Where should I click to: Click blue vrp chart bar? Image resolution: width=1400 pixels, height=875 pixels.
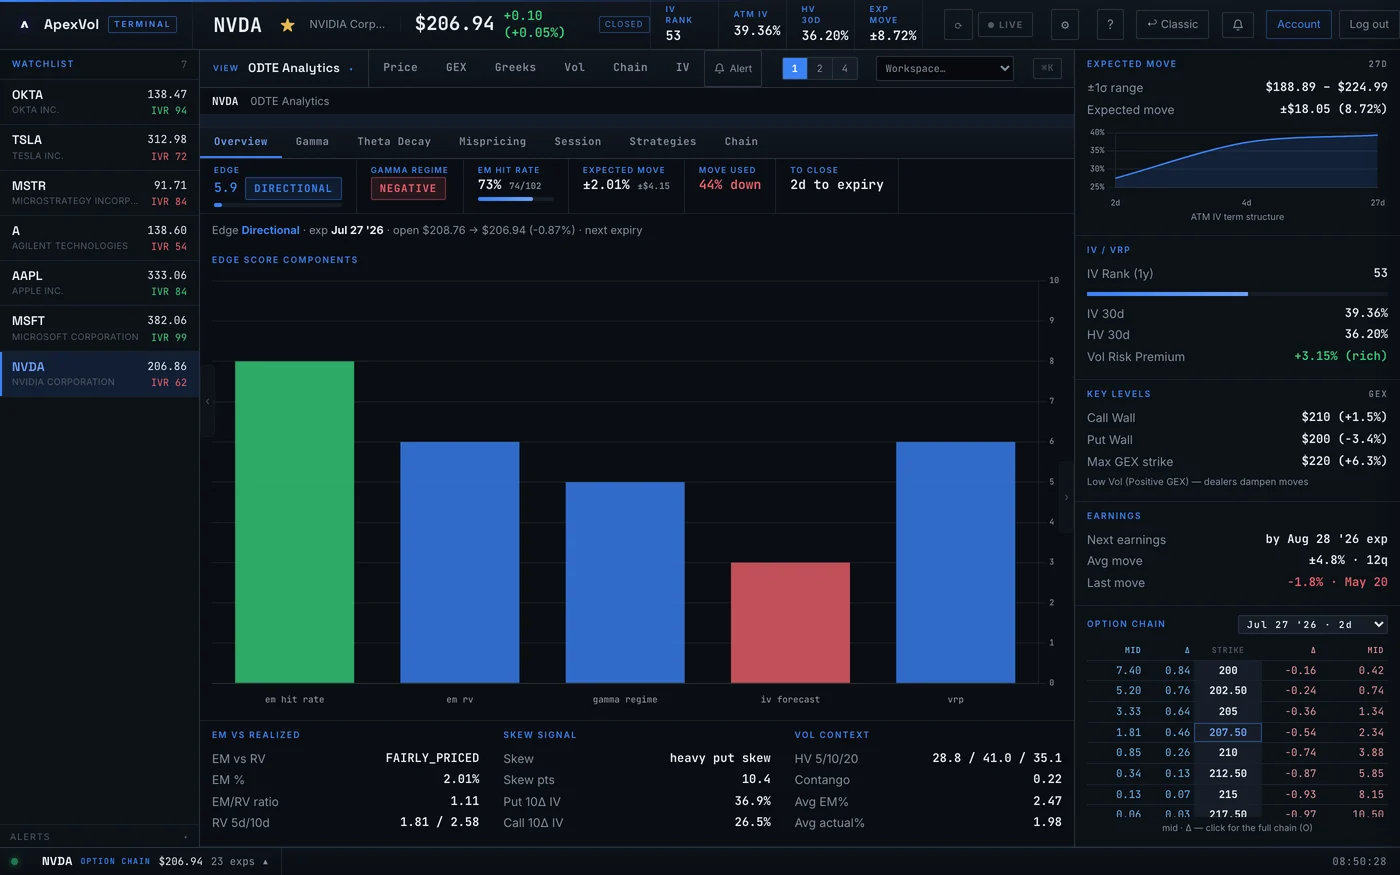pyautogui.click(x=955, y=562)
